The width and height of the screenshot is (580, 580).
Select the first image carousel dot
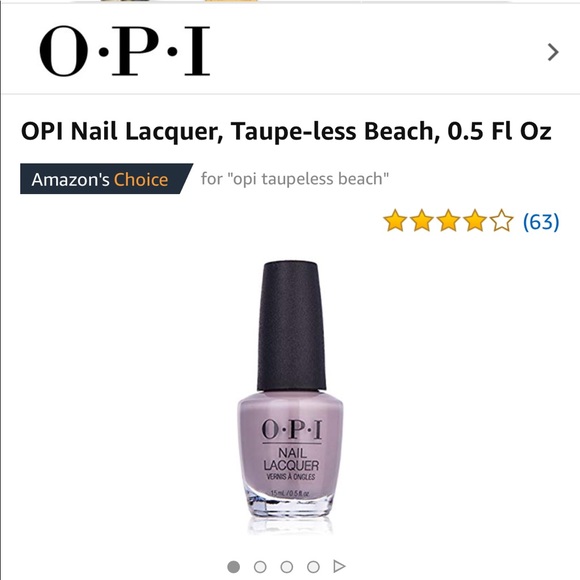[233, 567]
